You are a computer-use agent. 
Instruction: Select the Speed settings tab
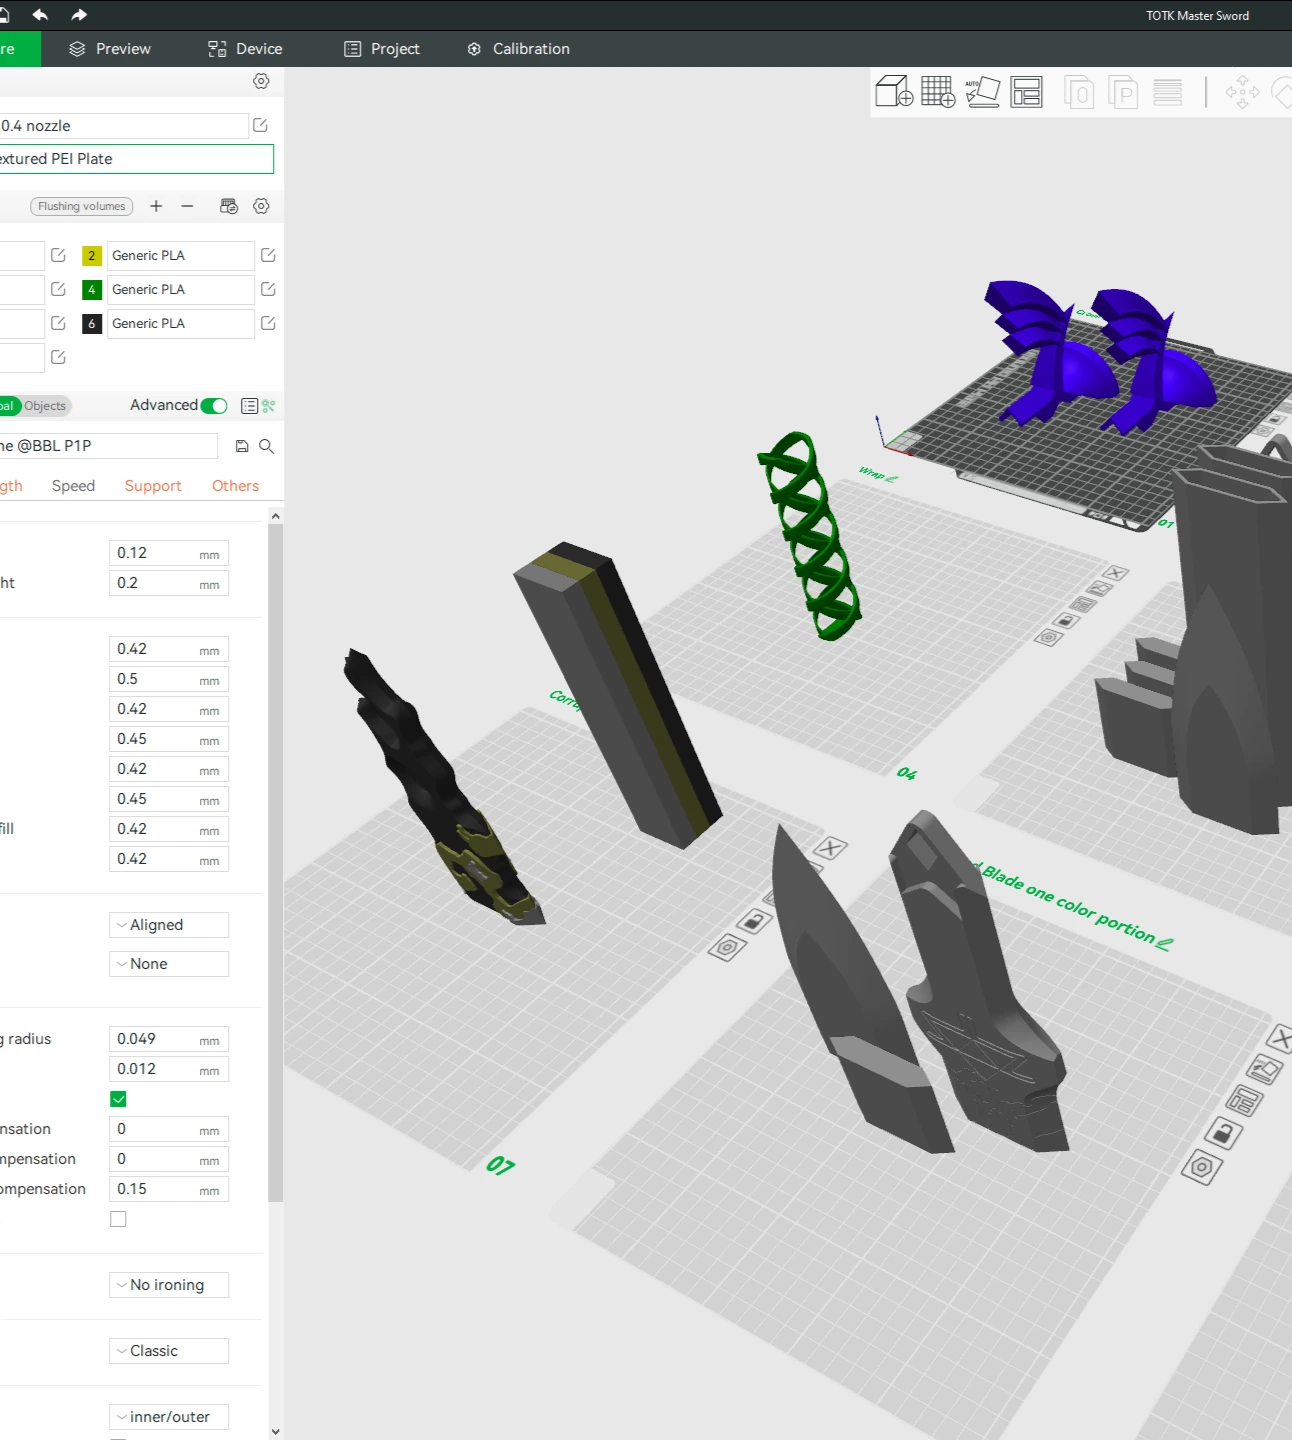point(73,486)
